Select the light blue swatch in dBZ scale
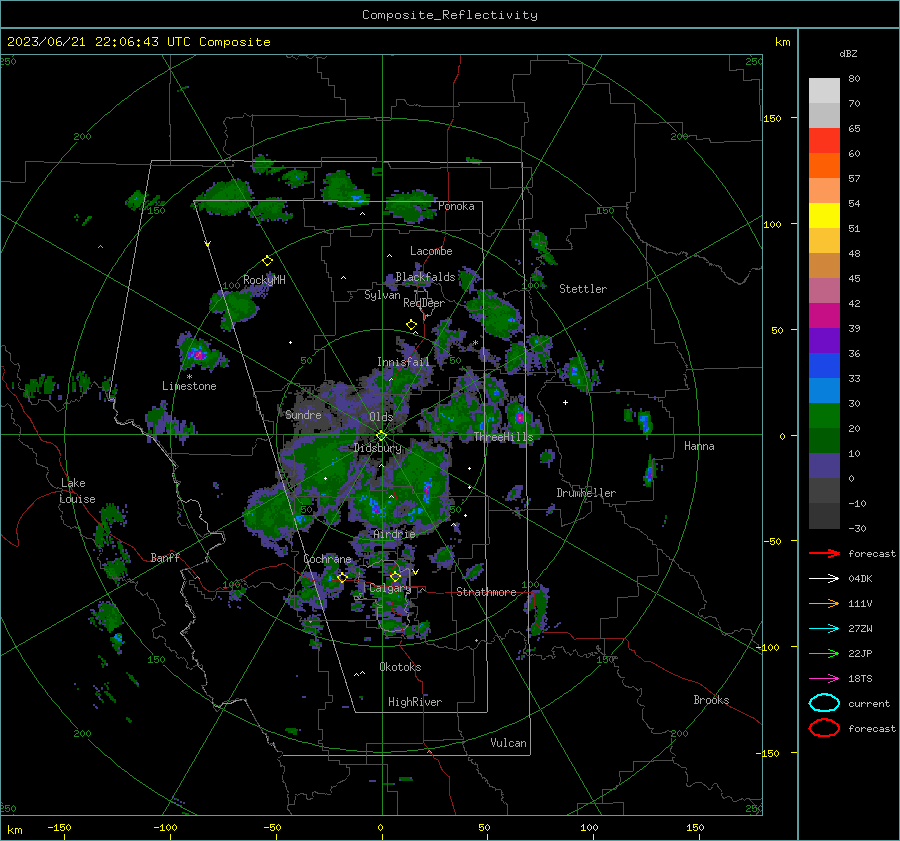The height and width of the screenshot is (841, 900). click(824, 391)
